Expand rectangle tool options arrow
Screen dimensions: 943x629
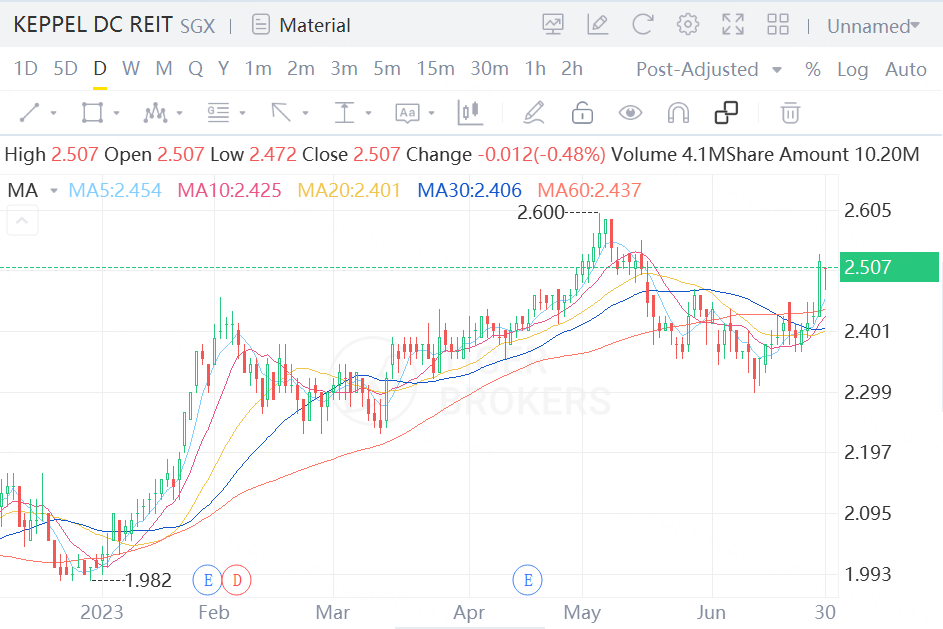[x=117, y=113]
